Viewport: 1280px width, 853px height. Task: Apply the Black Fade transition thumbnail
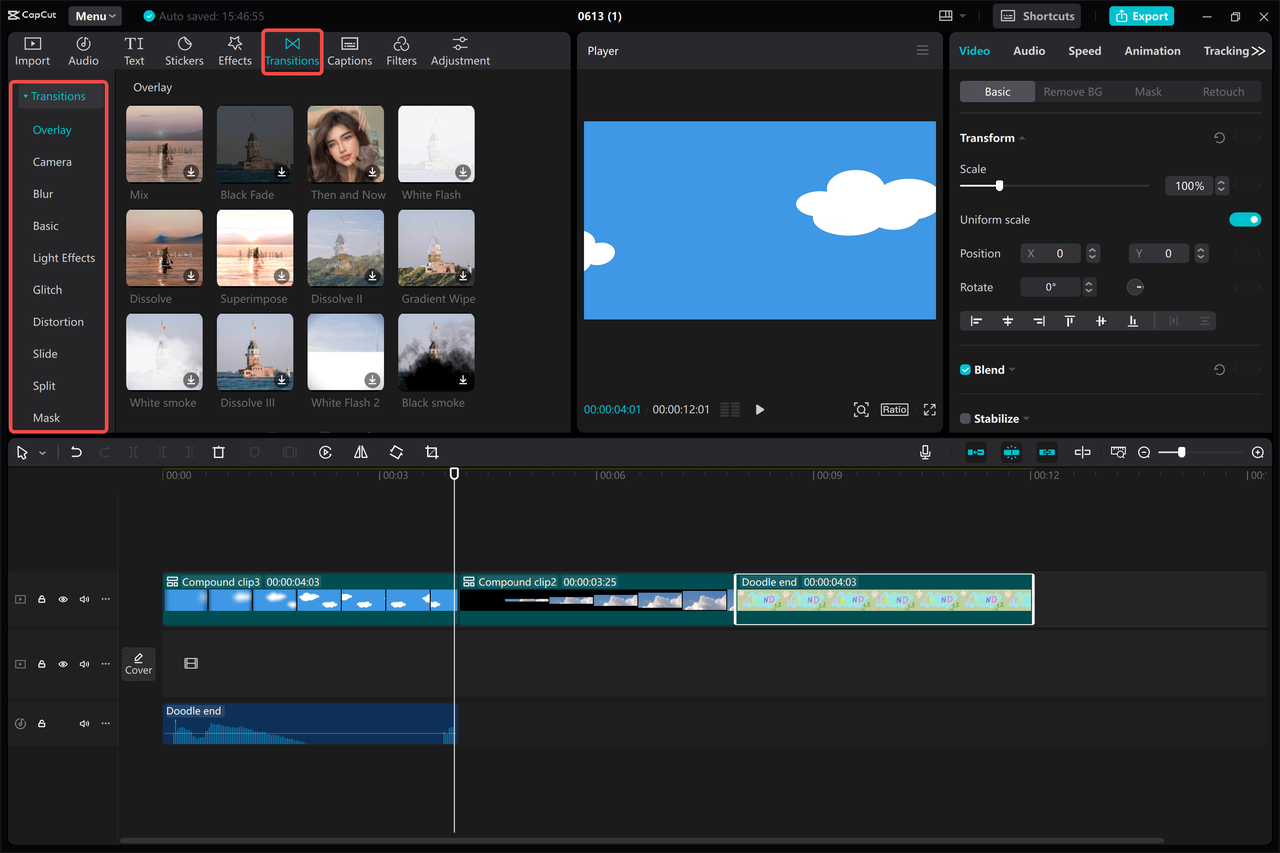coord(254,143)
